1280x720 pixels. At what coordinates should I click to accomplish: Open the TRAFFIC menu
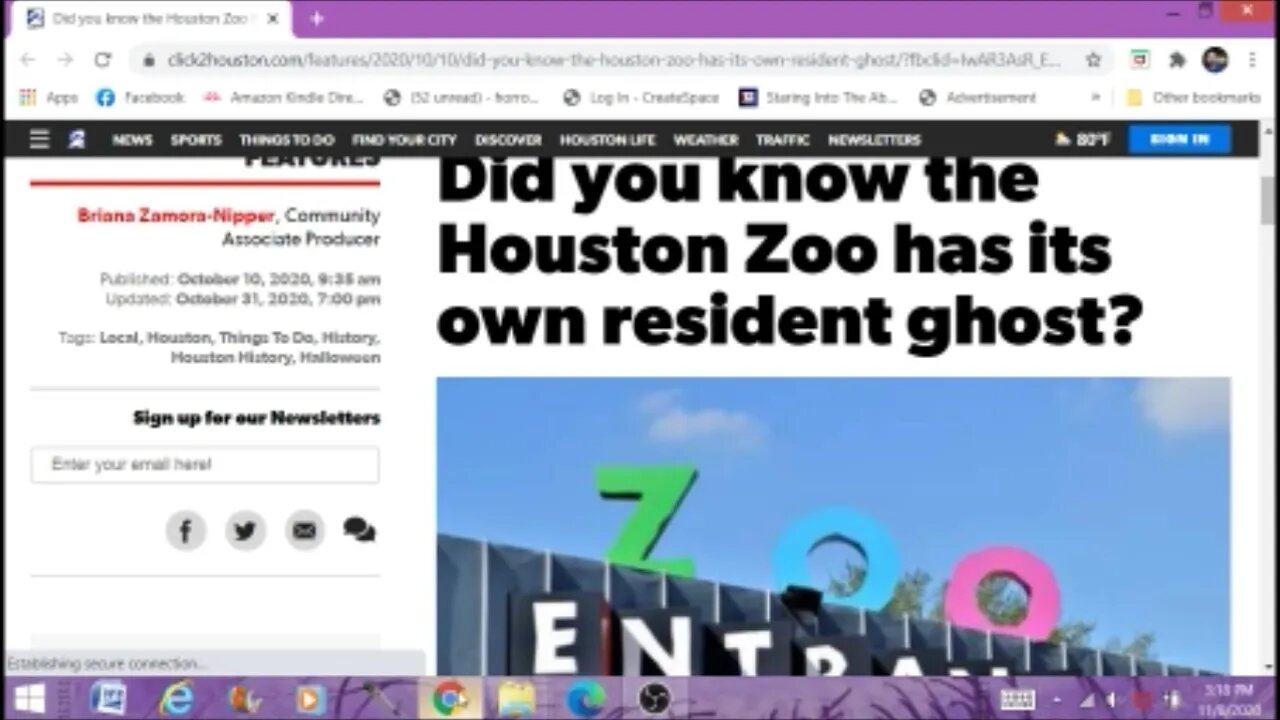[x=783, y=140]
